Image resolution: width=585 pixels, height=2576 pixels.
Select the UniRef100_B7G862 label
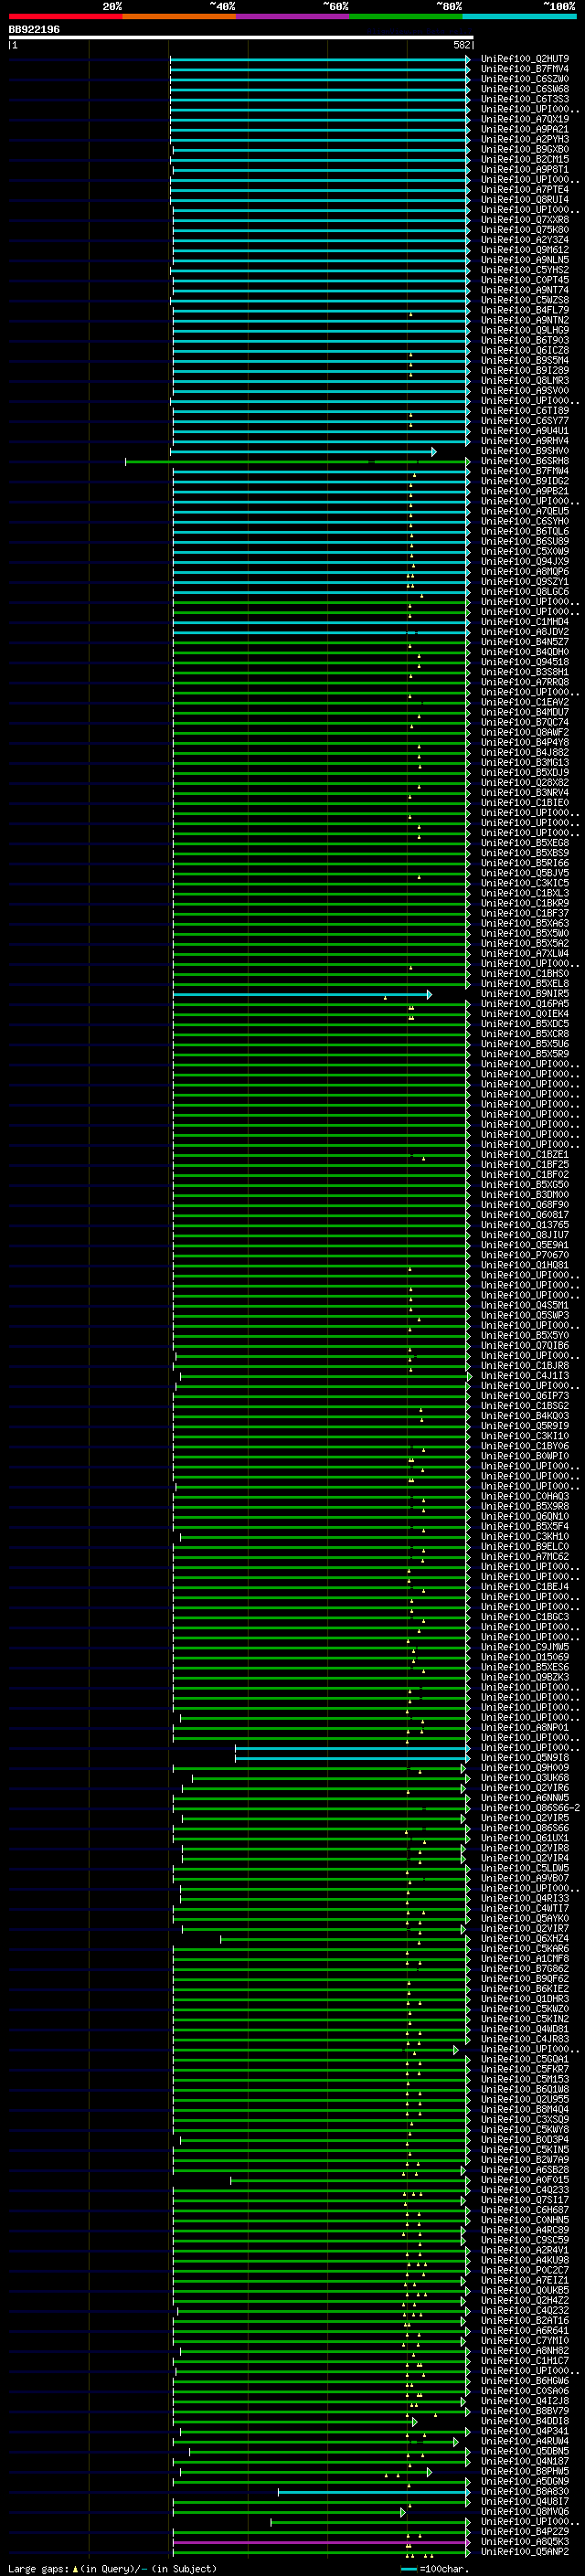pos(525,1968)
